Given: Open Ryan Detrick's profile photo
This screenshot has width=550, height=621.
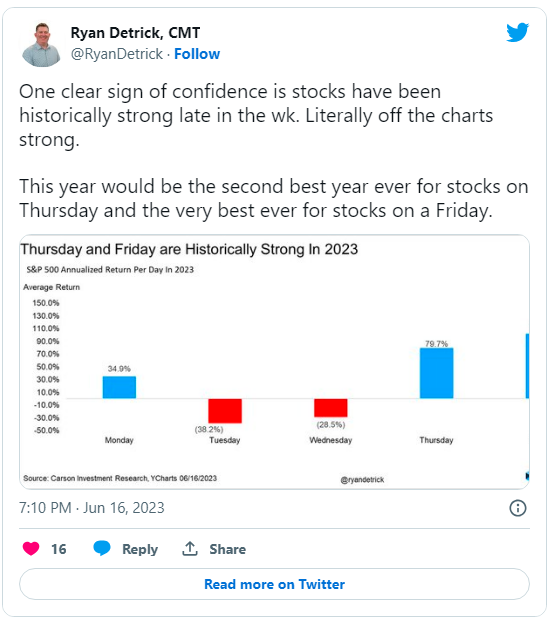Looking at the screenshot, I should pos(41,44).
